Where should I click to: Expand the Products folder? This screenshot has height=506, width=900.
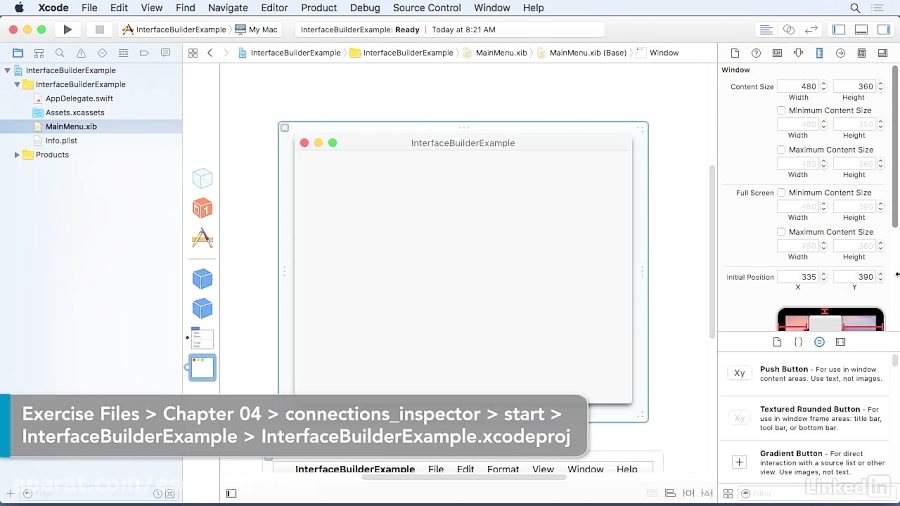click(x=17, y=155)
